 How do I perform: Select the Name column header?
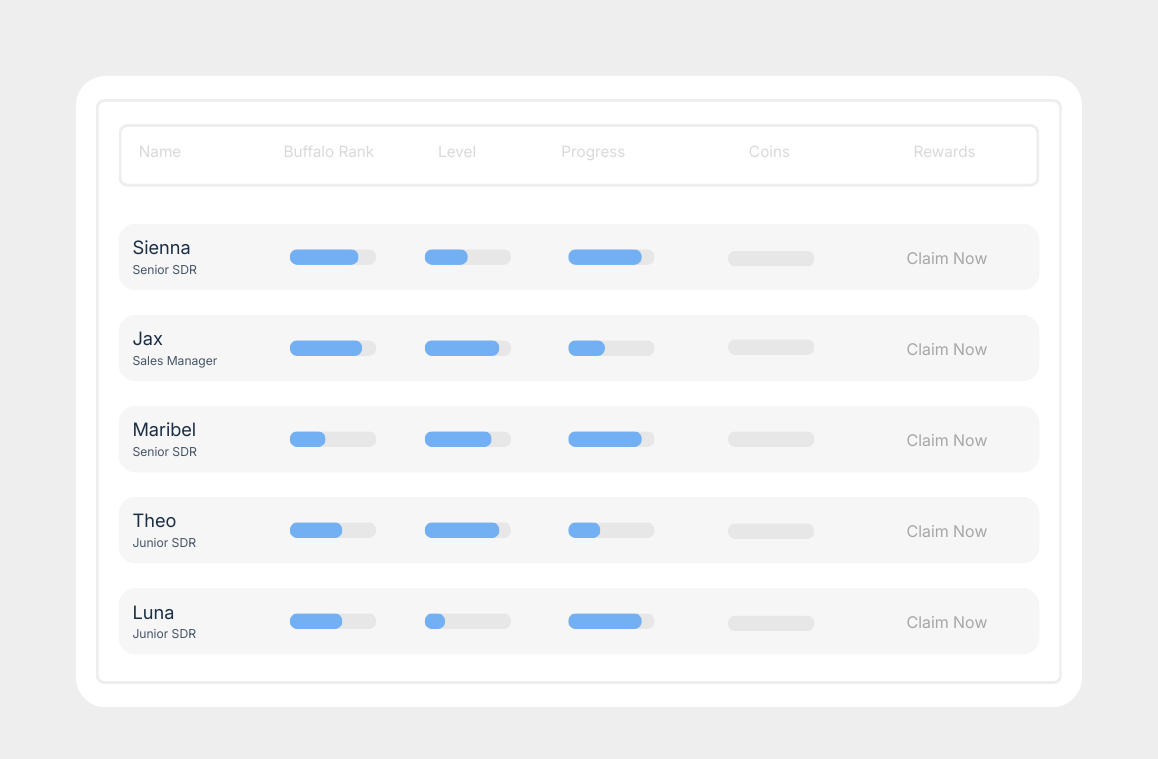pos(160,152)
